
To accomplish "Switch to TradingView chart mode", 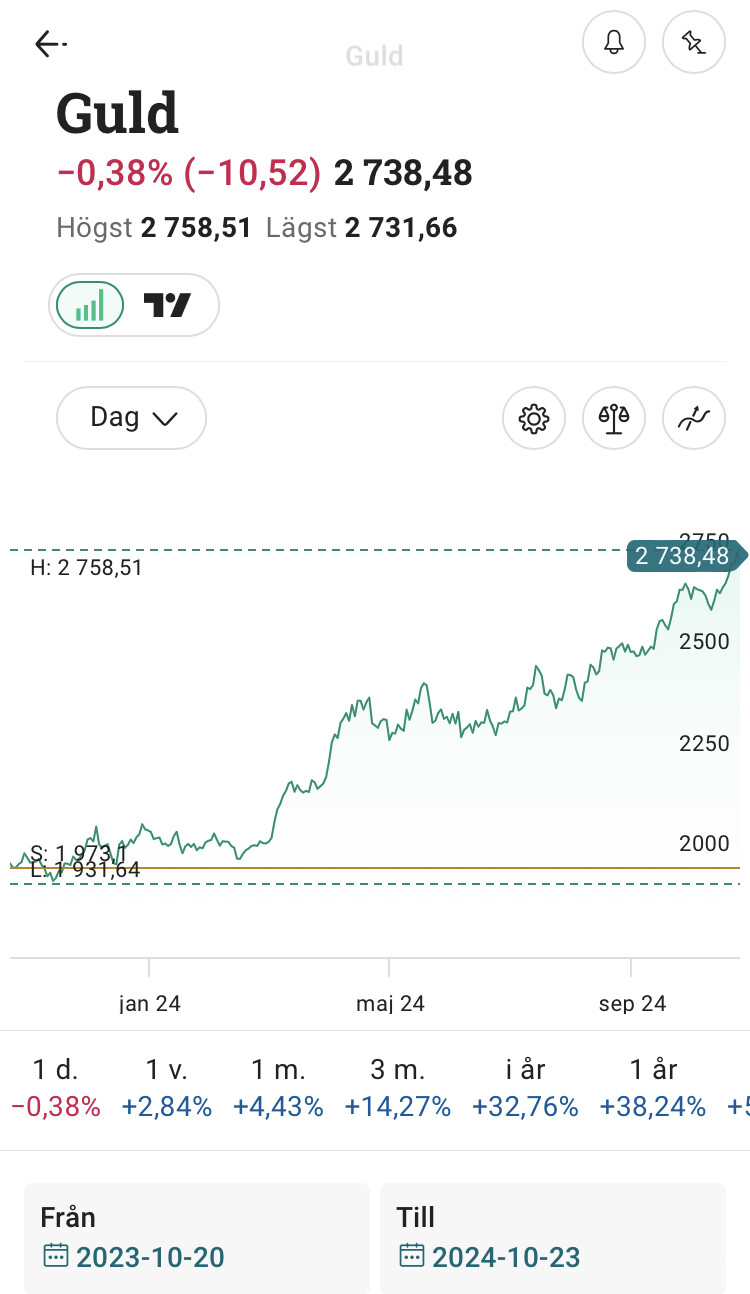I will point(168,305).
